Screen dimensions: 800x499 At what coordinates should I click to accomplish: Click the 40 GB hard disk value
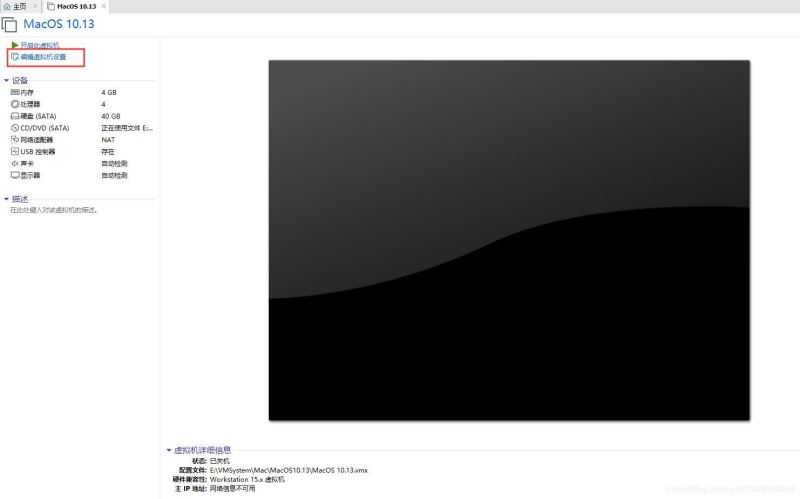[x=111, y=116]
